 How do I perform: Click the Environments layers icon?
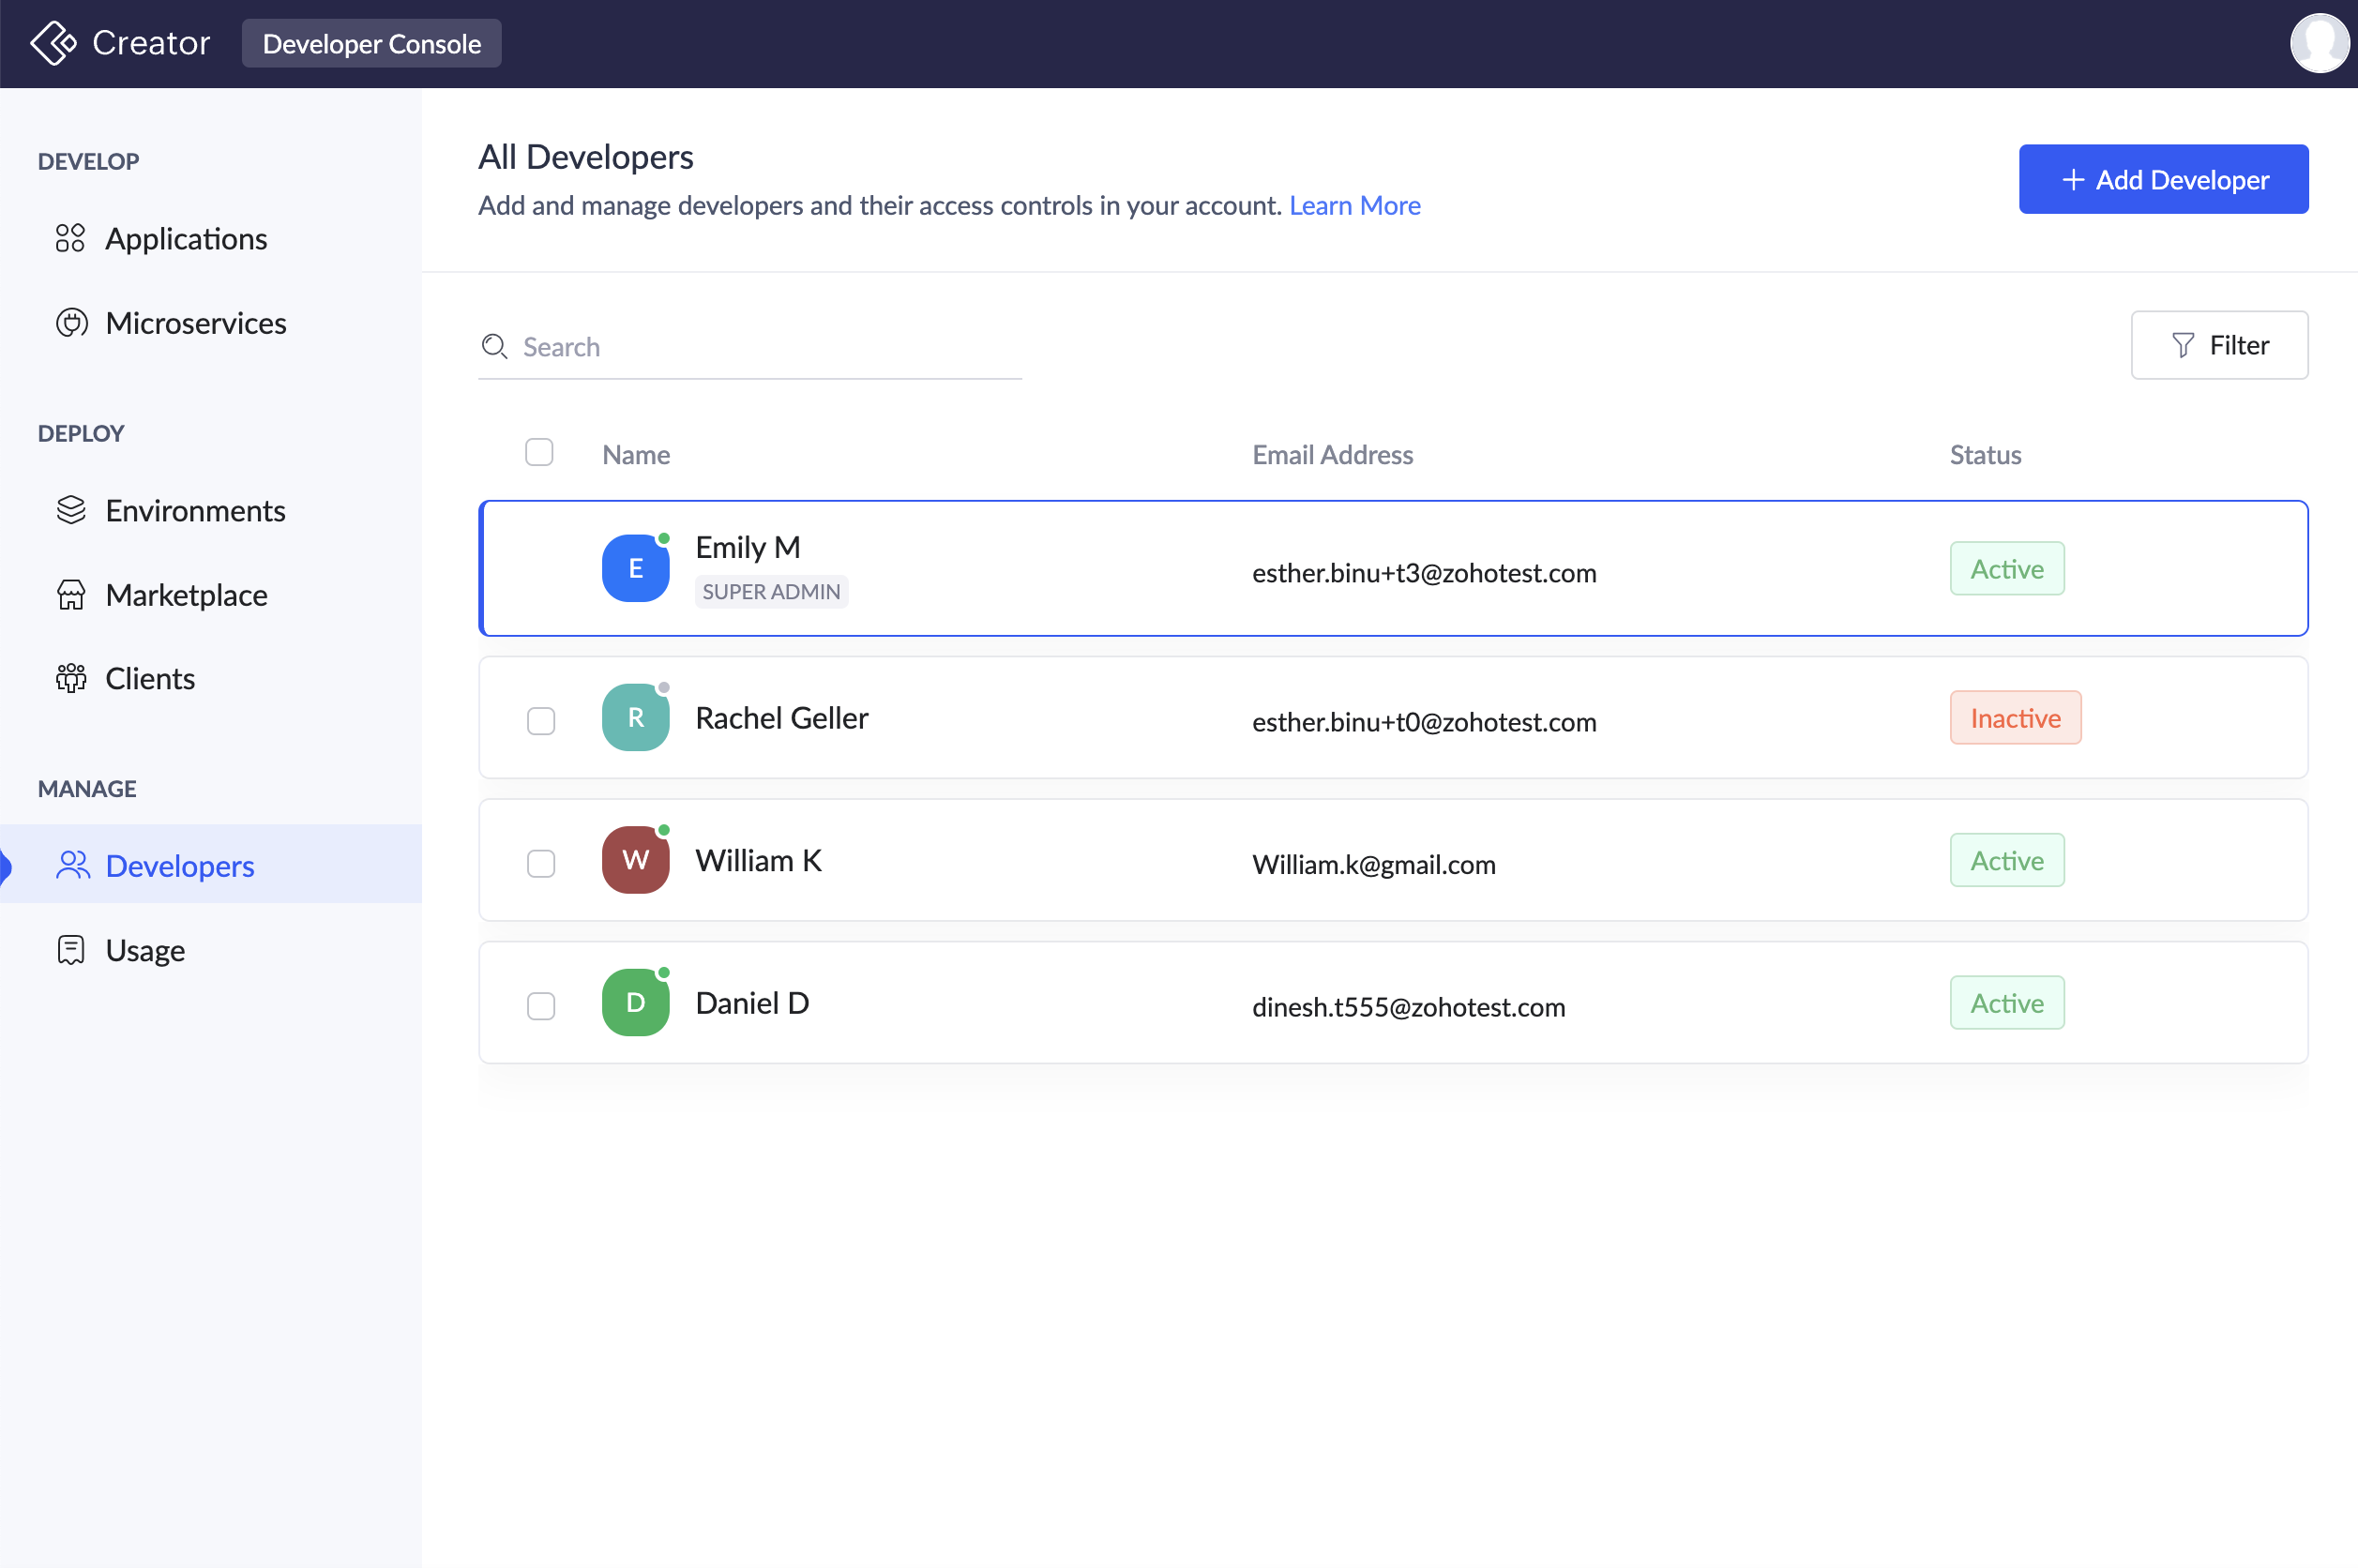(71, 510)
